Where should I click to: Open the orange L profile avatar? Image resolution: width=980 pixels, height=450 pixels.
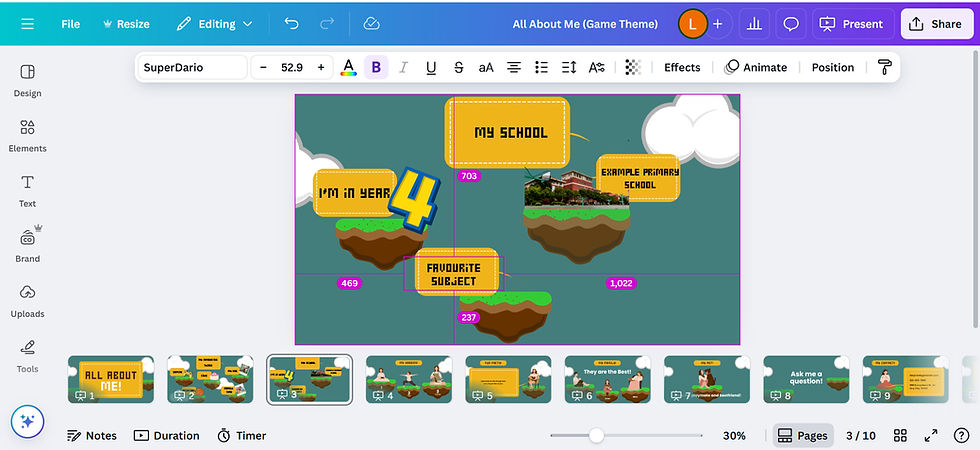point(692,24)
